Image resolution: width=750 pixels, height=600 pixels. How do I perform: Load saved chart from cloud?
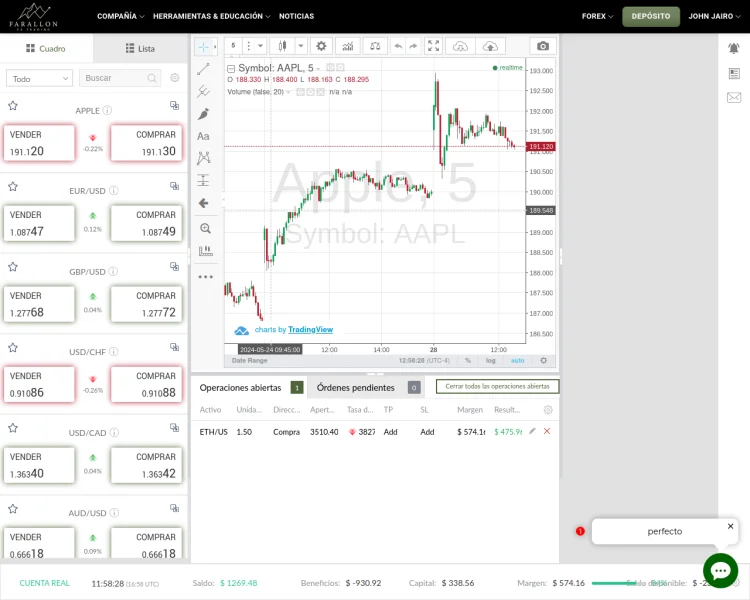point(460,46)
